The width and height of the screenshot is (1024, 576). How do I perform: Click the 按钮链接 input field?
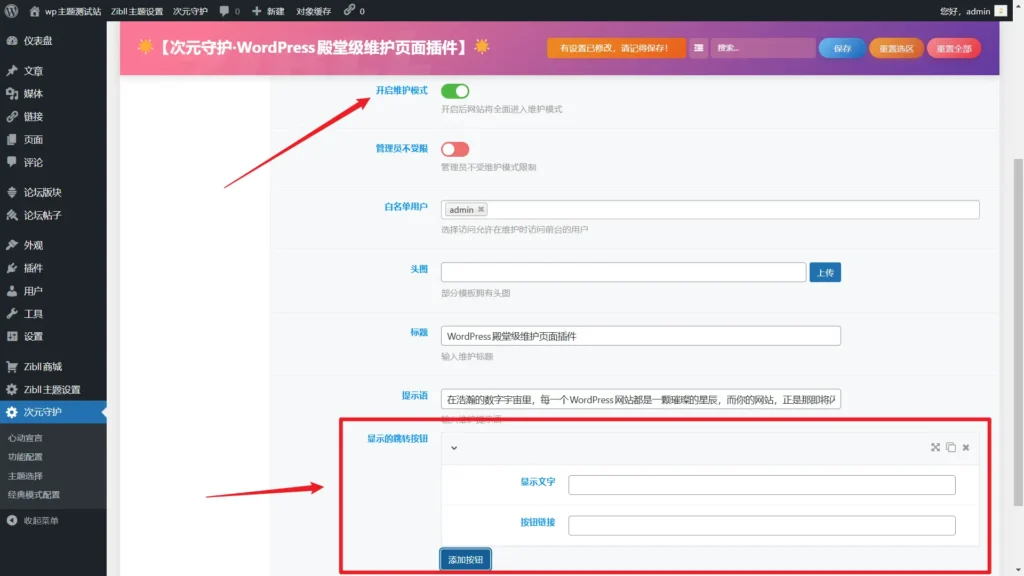click(x=761, y=525)
